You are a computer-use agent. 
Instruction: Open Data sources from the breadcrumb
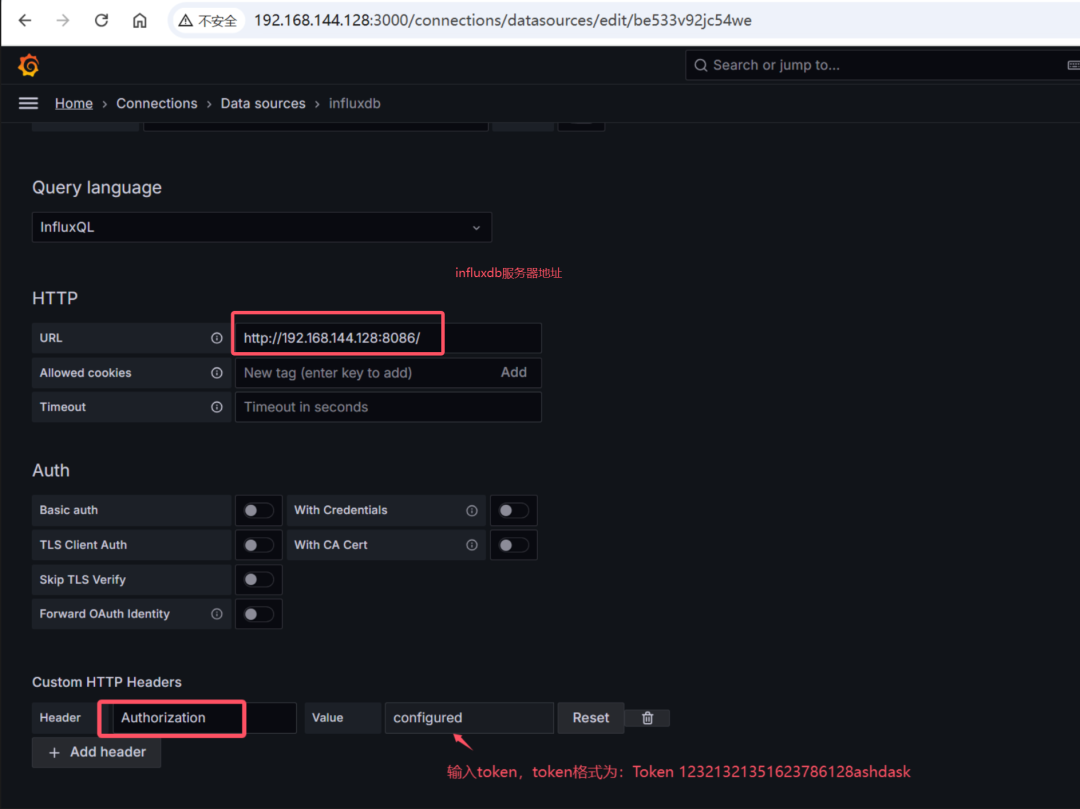click(263, 103)
